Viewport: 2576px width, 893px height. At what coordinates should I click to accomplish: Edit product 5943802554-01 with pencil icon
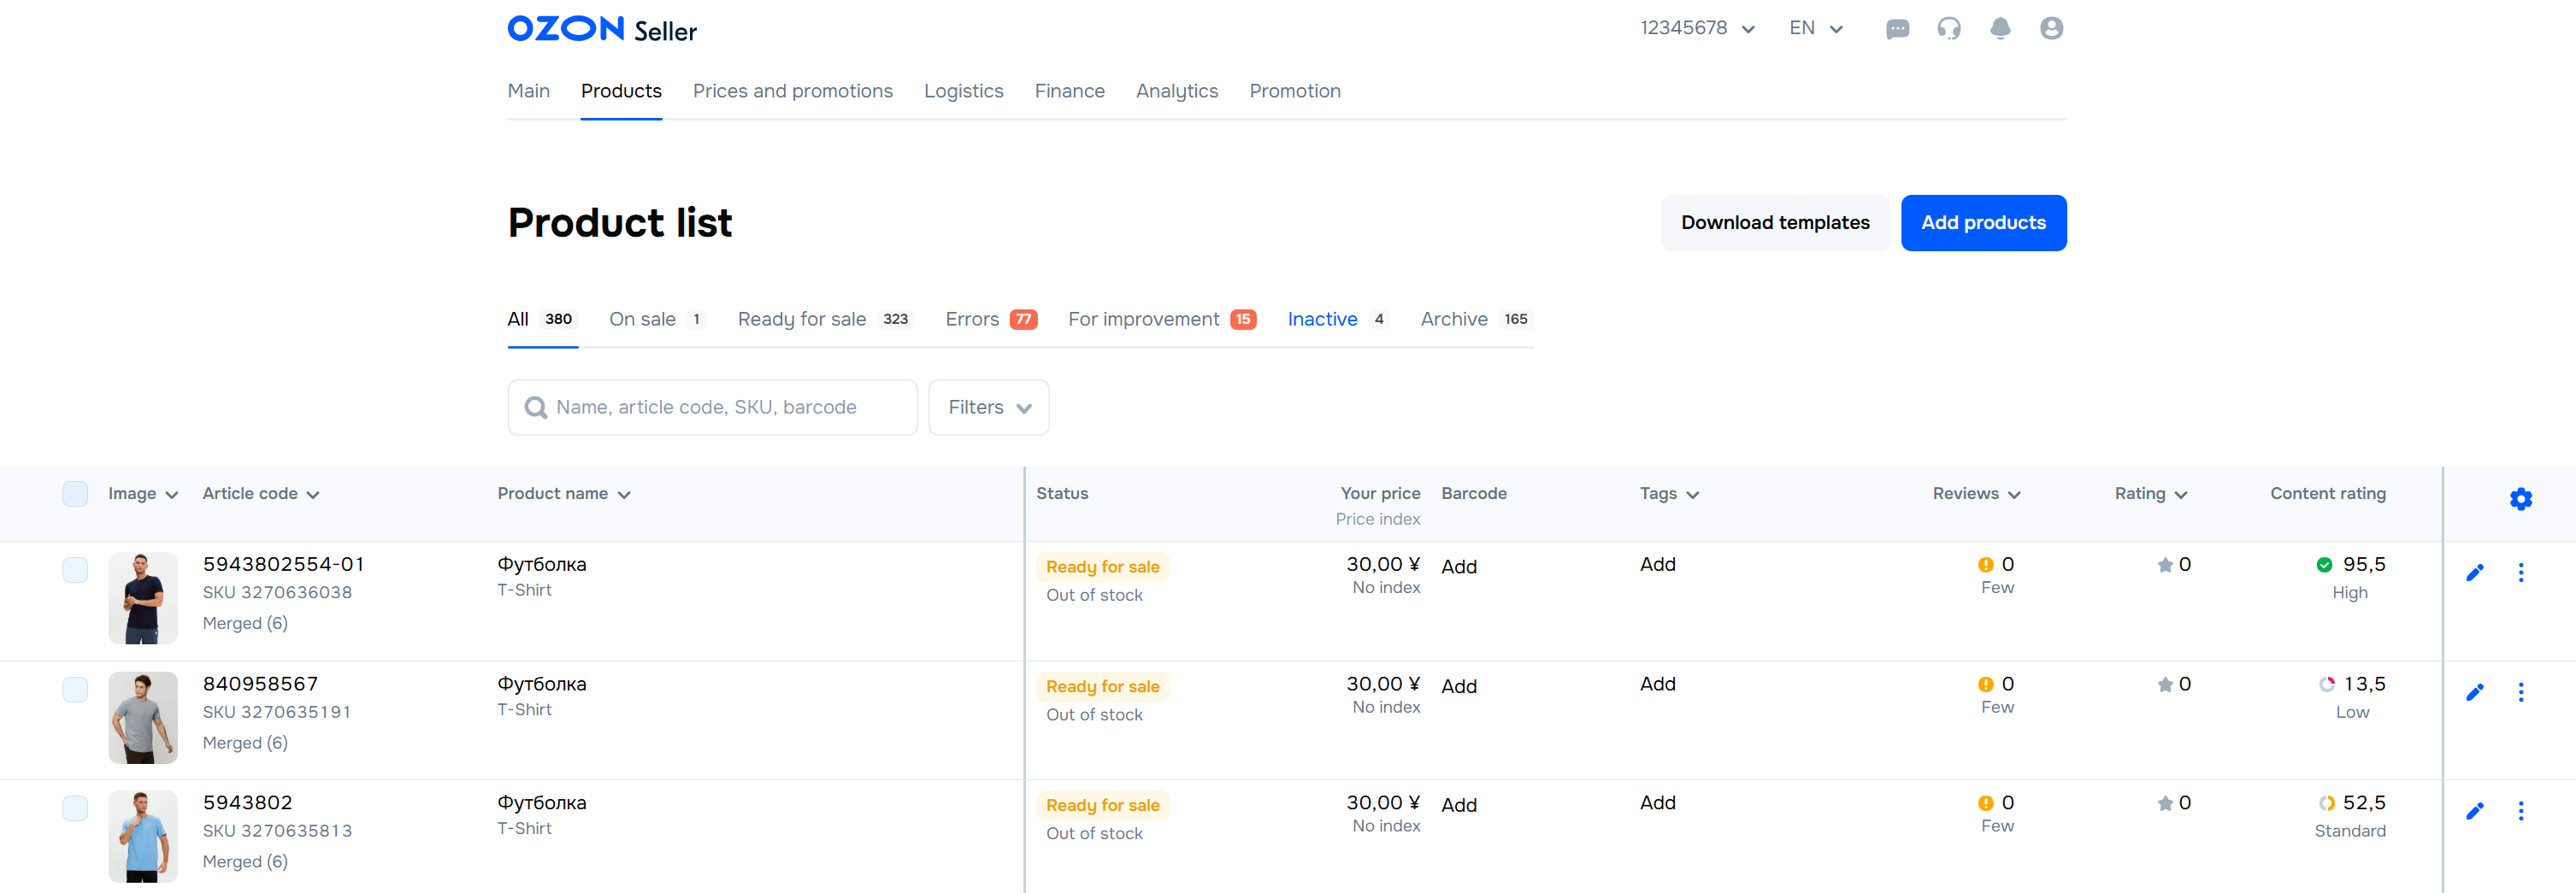pos(2474,573)
